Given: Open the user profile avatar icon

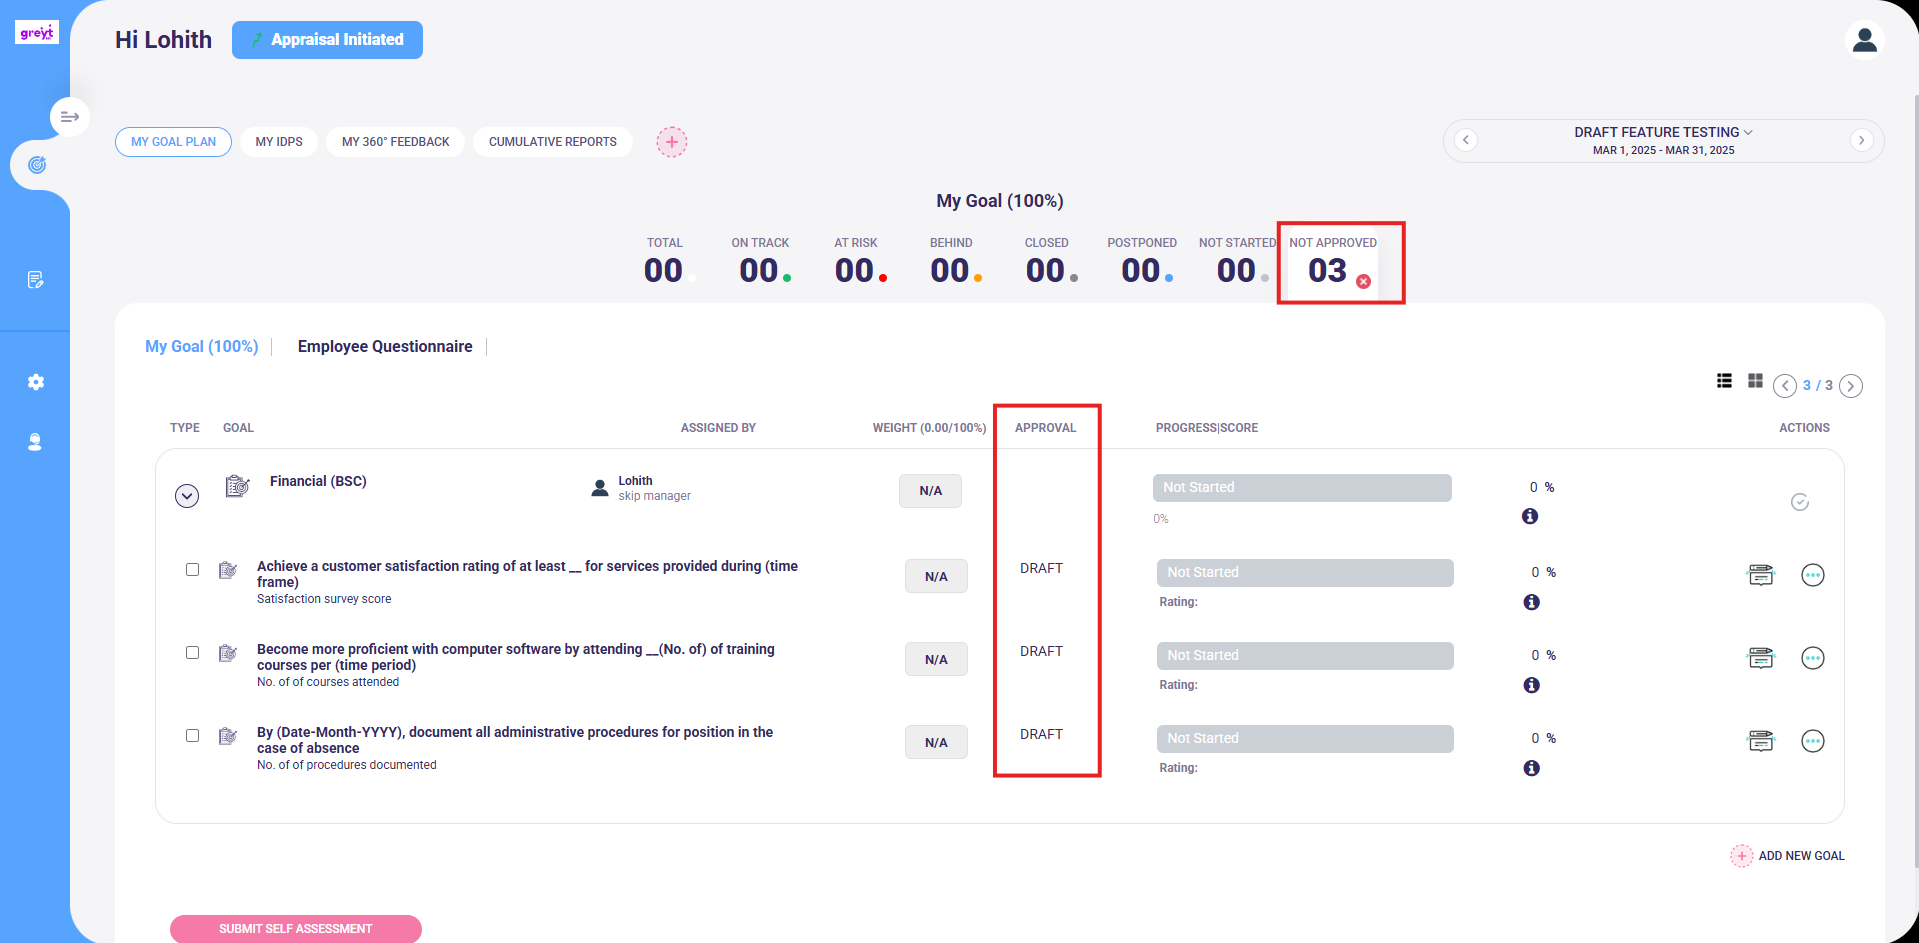Looking at the screenshot, I should (1864, 40).
